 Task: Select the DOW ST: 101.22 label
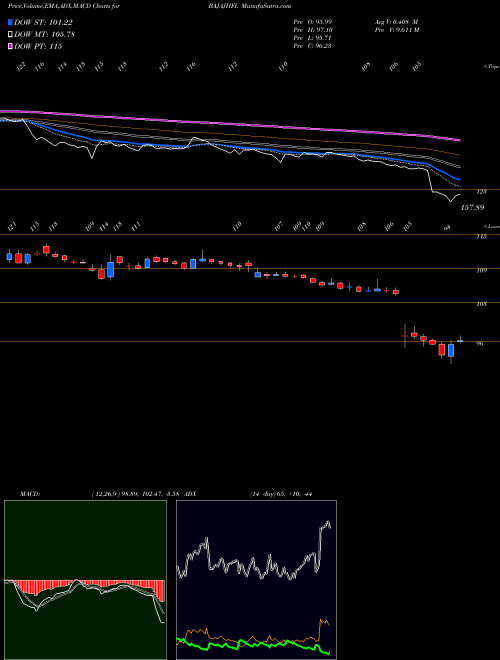[43, 23]
